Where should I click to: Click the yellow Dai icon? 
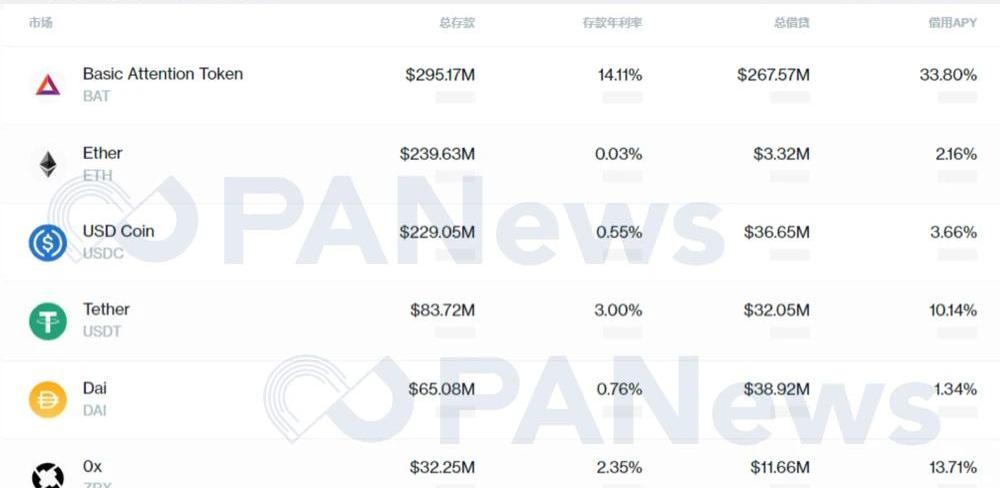(48, 399)
